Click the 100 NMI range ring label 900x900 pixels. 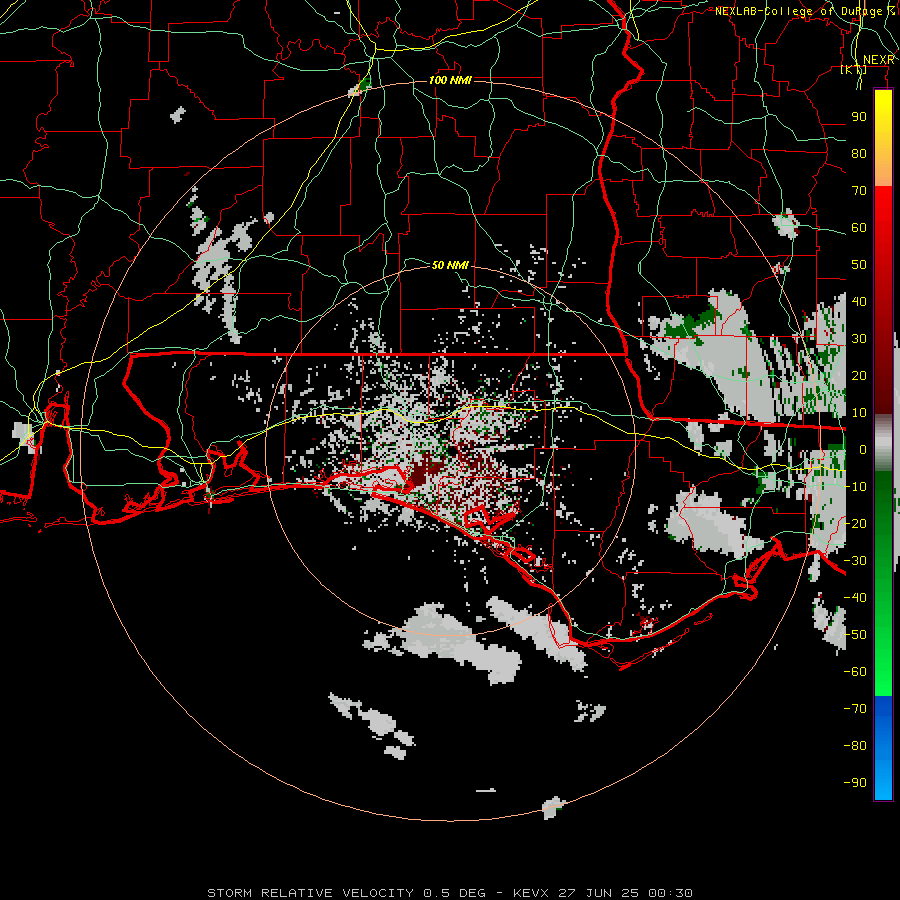click(x=451, y=80)
